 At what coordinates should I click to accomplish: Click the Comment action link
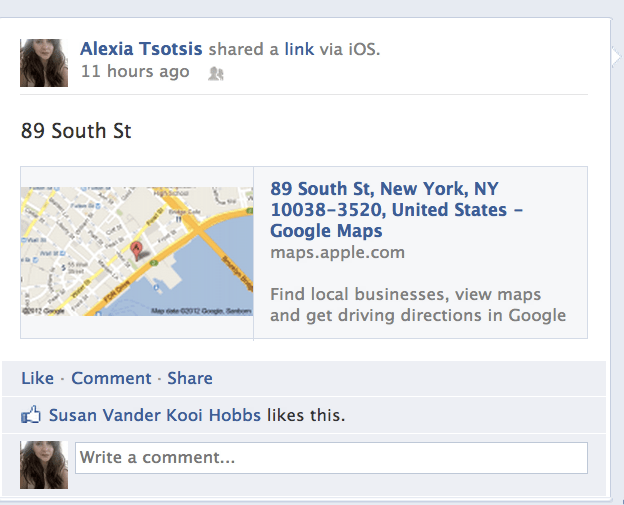(x=111, y=378)
